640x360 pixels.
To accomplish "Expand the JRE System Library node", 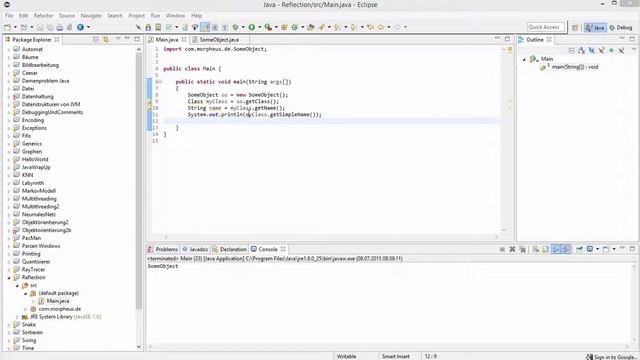I will (17, 317).
